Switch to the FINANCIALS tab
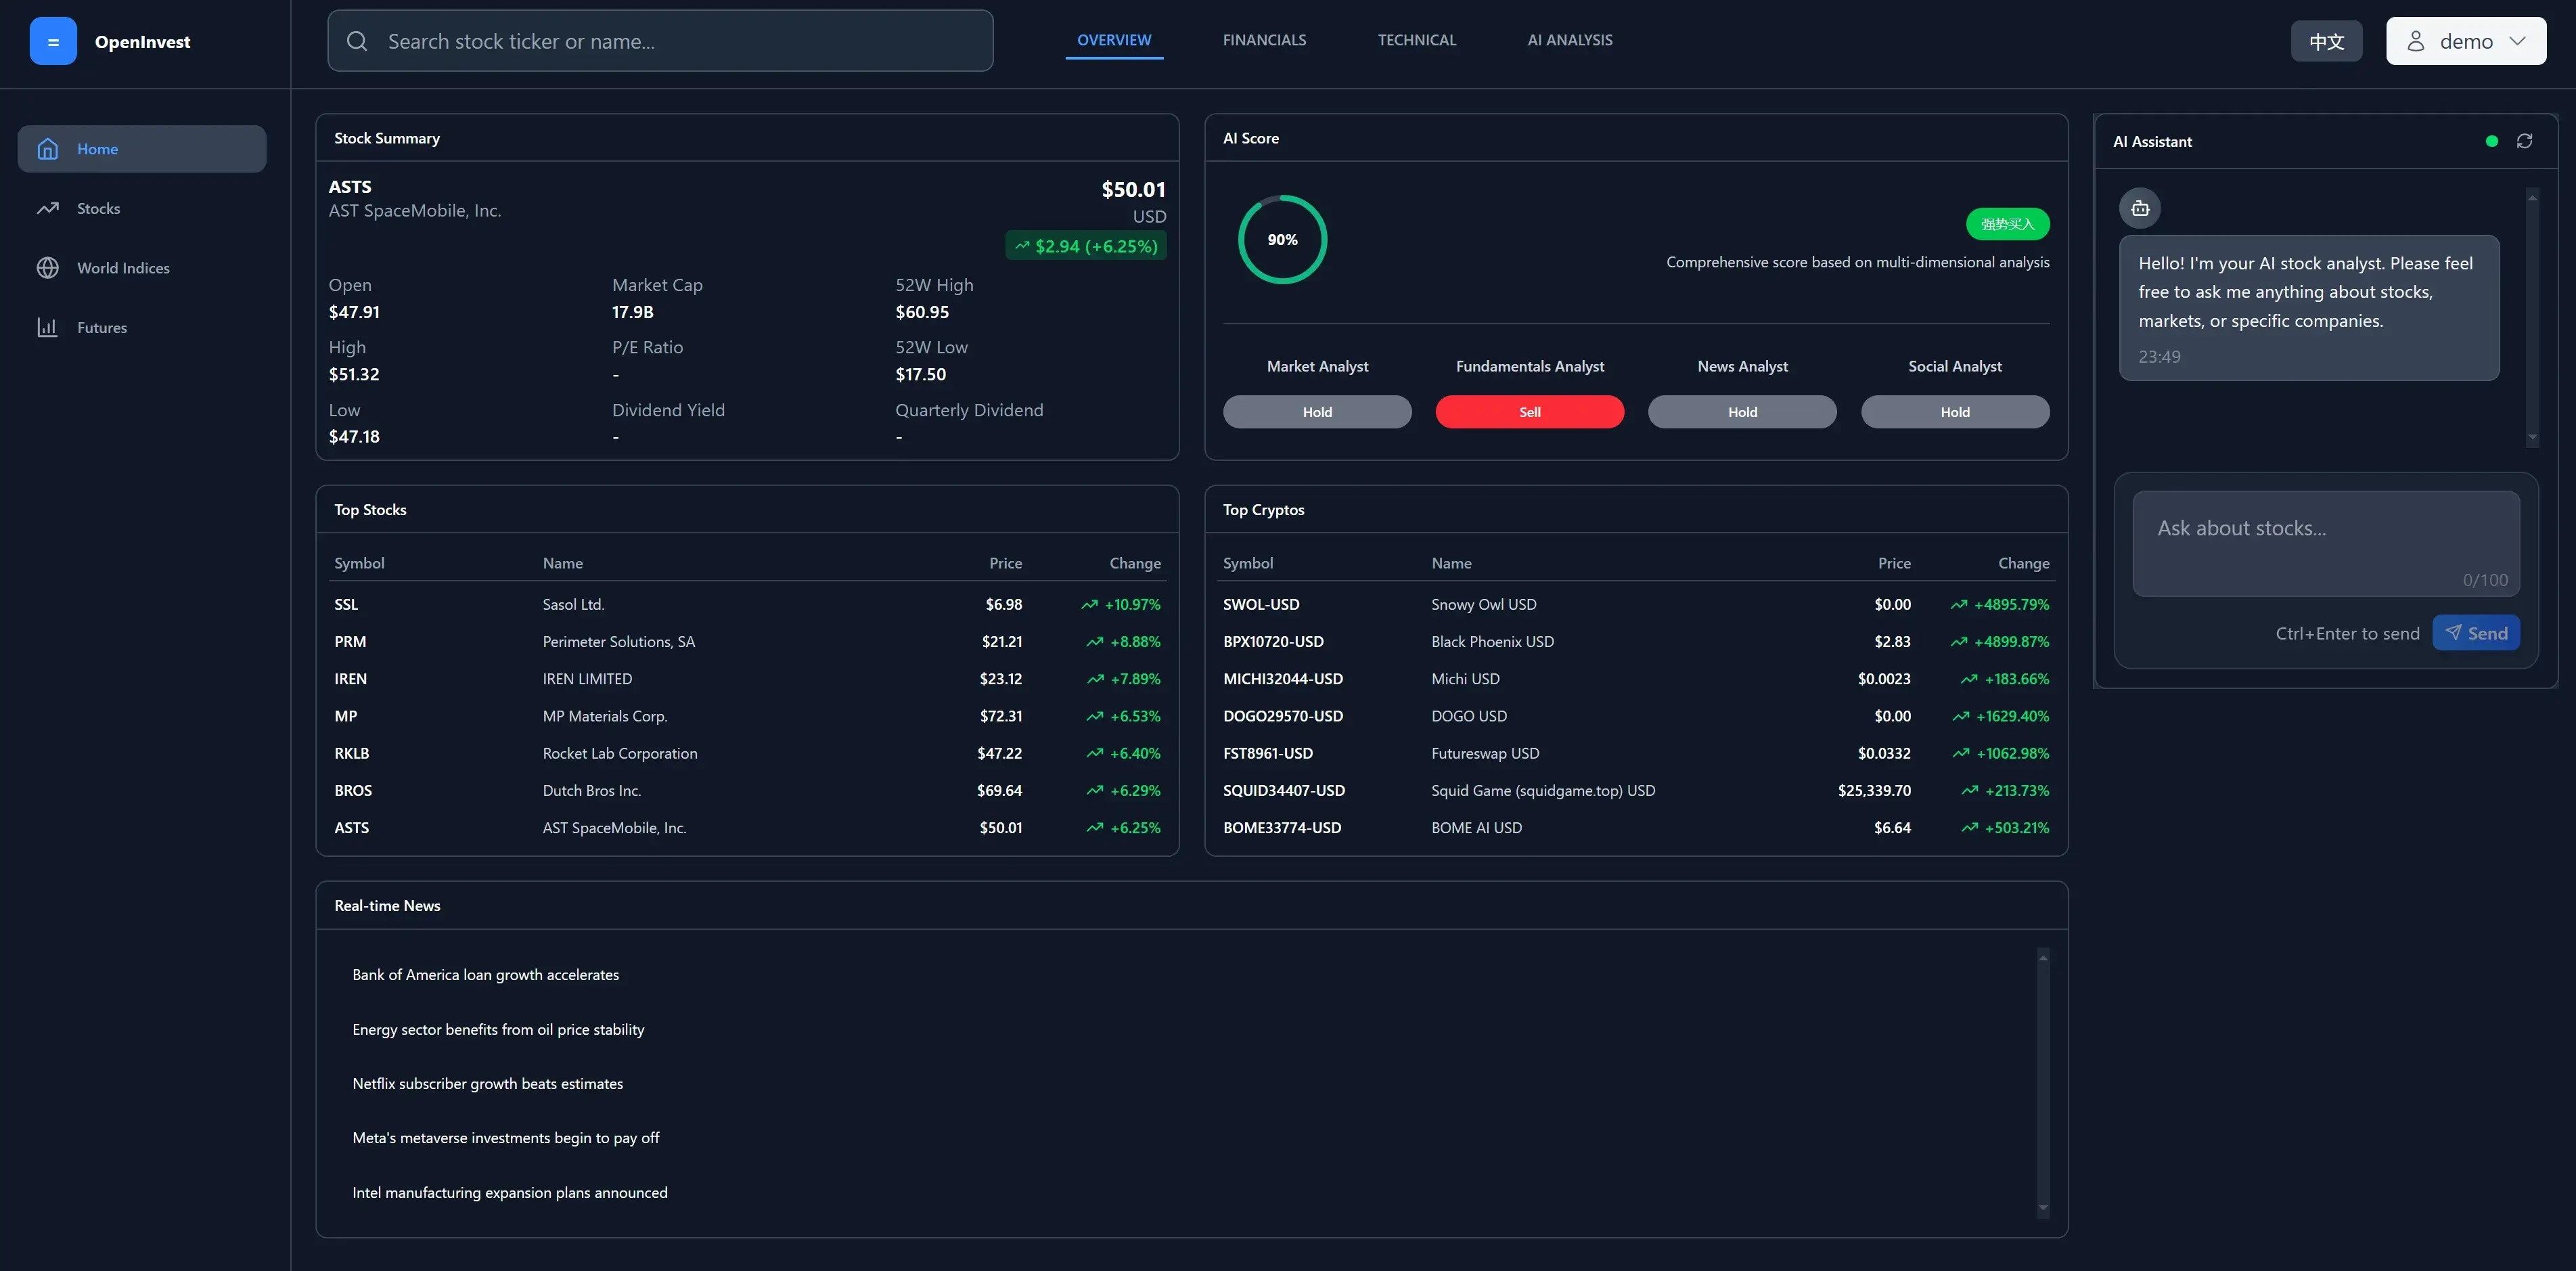 coord(1264,40)
